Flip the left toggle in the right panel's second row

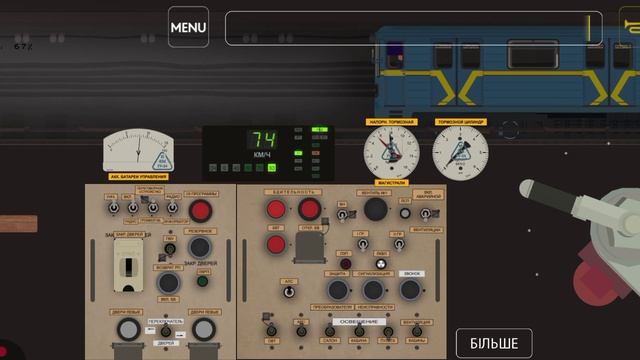pos(362,244)
